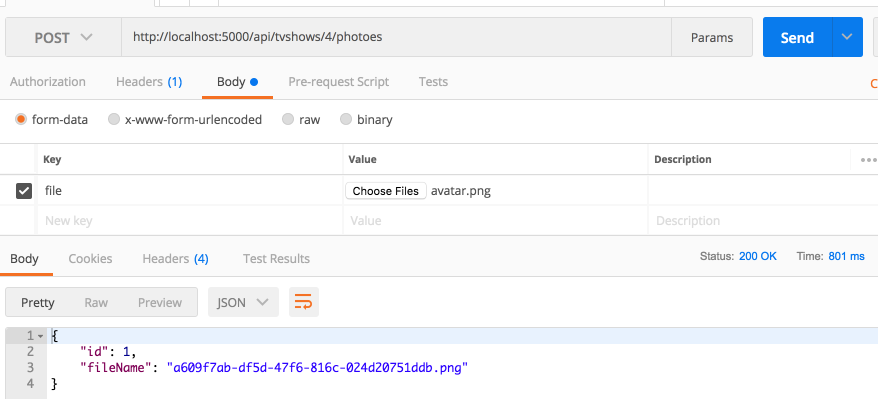Click the Value column header
The image size is (878, 399).
pyautogui.click(x=362, y=159)
